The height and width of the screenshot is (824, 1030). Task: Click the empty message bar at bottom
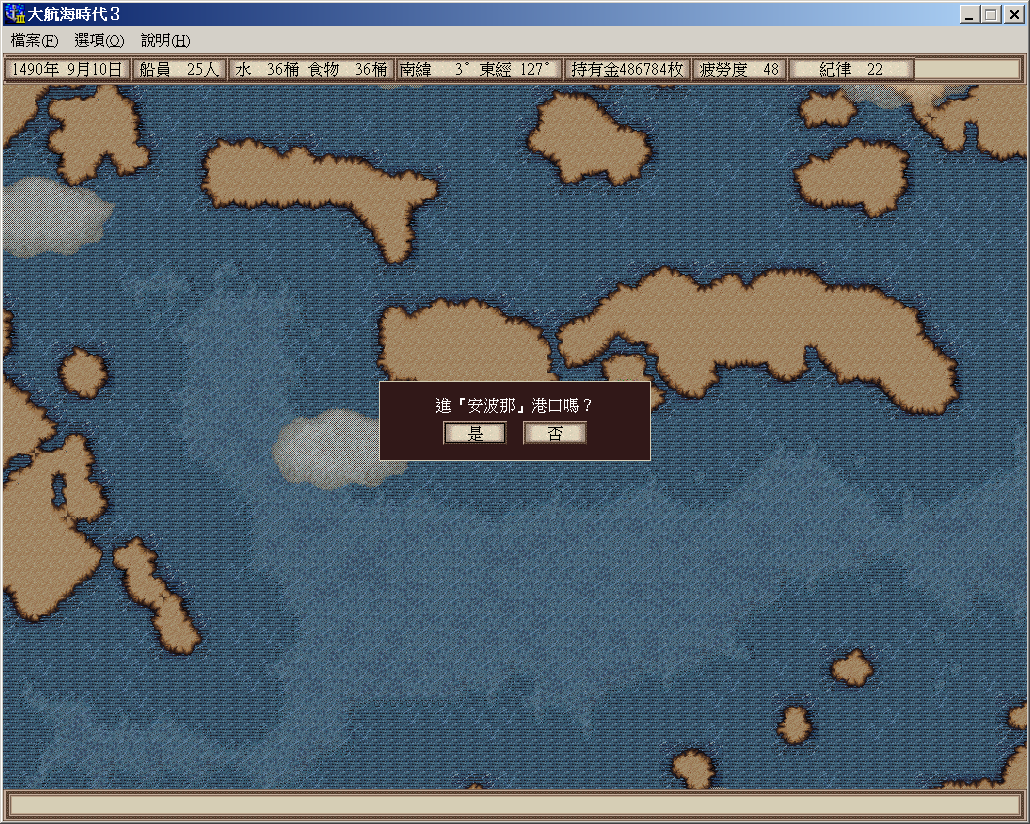click(515, 805)
